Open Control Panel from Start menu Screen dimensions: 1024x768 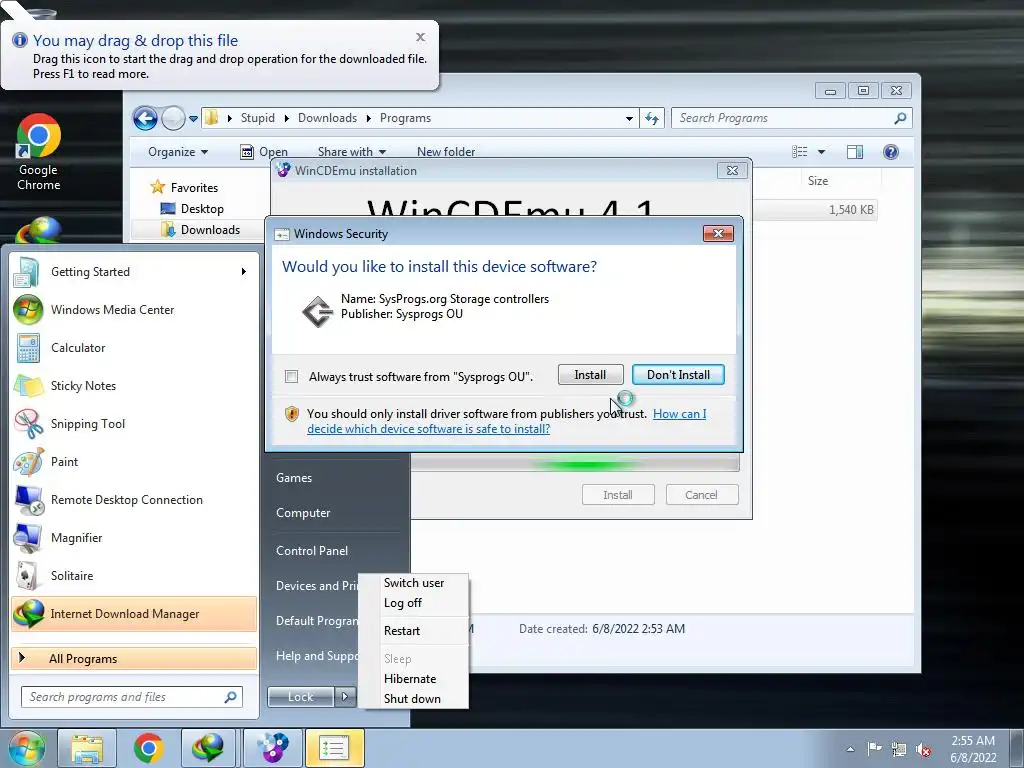point(312,551)
